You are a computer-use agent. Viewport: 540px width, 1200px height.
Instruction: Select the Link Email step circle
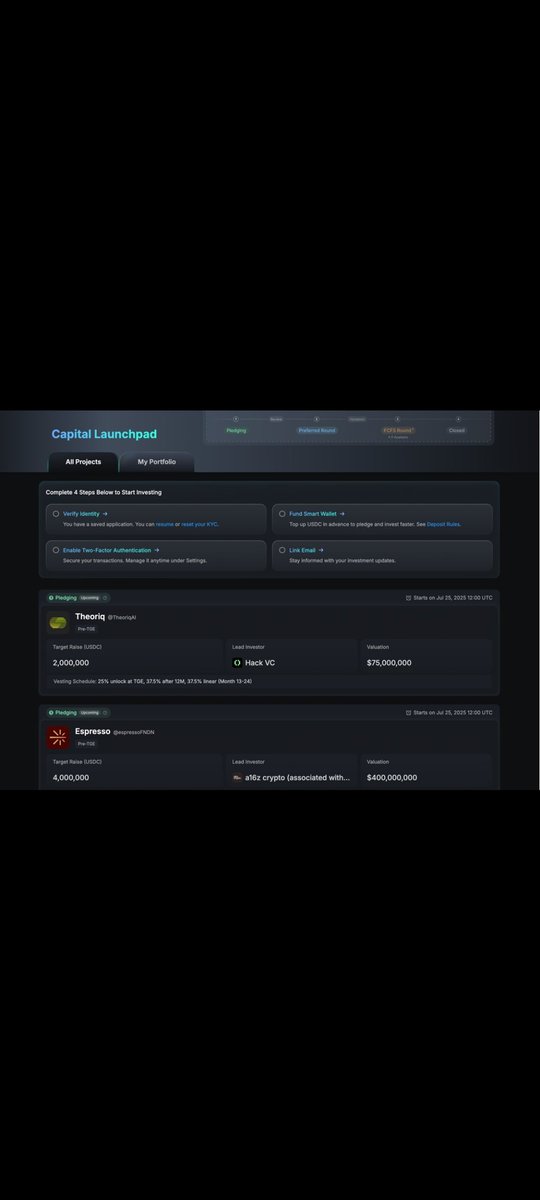point(282,550)
